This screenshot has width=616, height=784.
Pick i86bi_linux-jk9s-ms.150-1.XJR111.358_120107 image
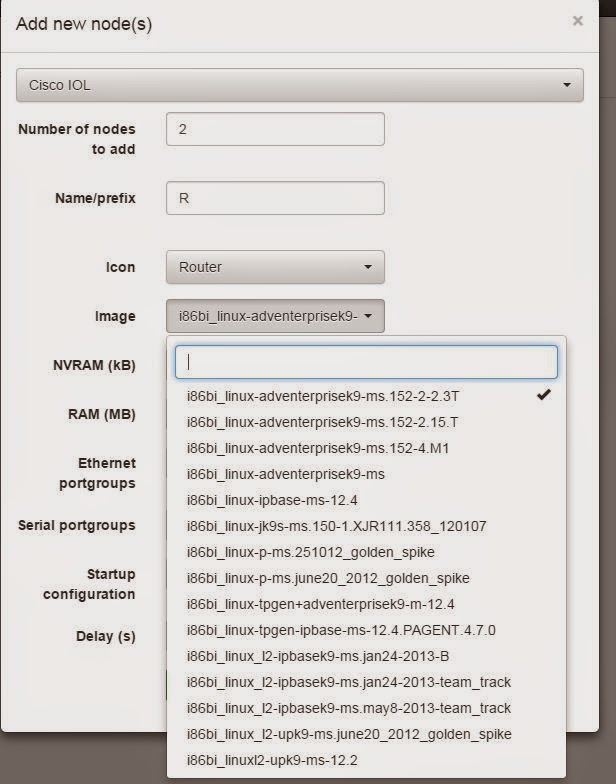[366, 526]
